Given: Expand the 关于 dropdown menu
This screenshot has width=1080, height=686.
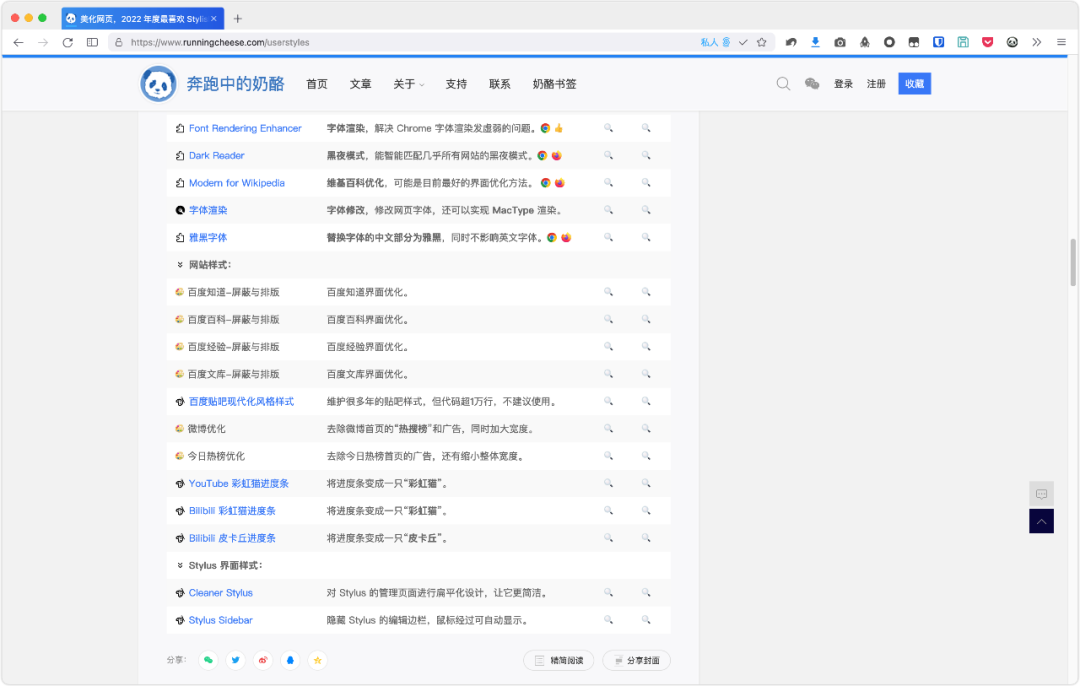Looking at the screenshot, I should pos(408,84).
